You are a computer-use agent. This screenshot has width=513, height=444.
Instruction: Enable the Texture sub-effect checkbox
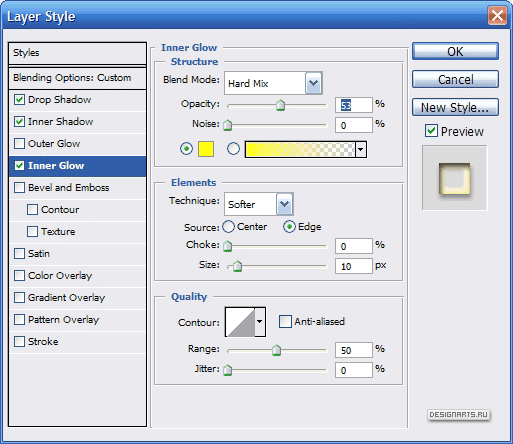tap(32, 231)
